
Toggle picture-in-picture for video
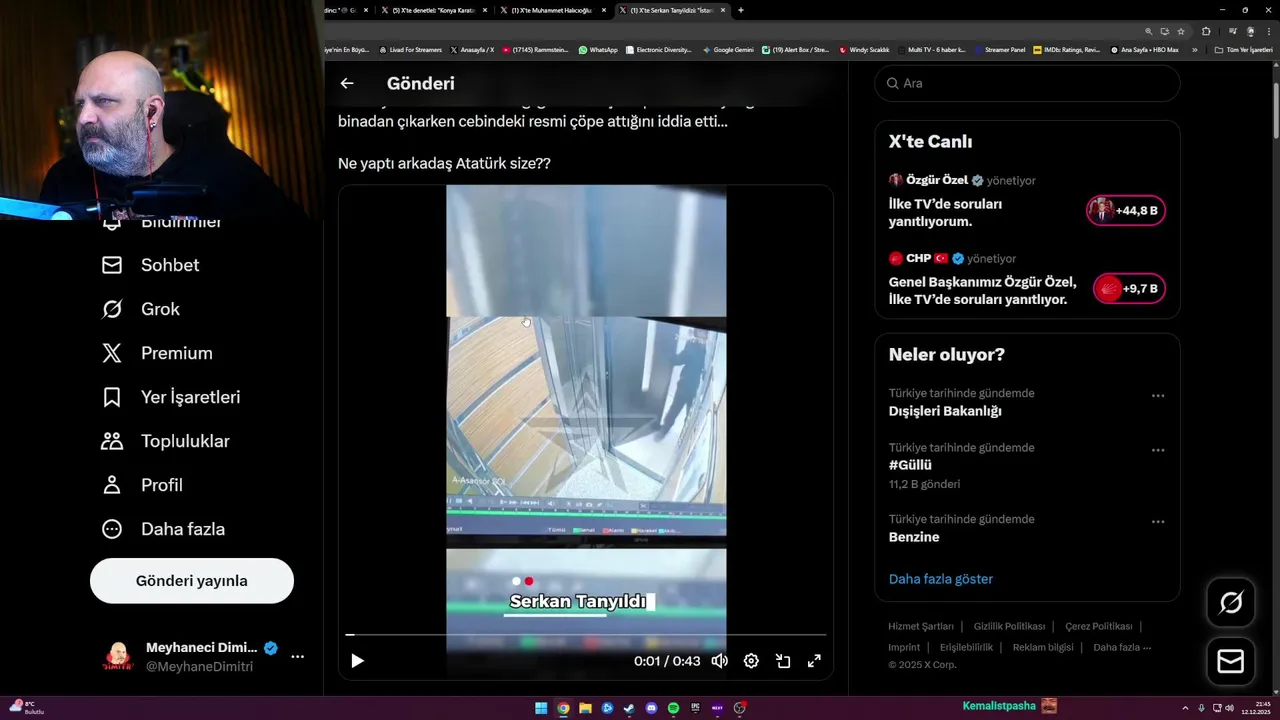[783, 661]
